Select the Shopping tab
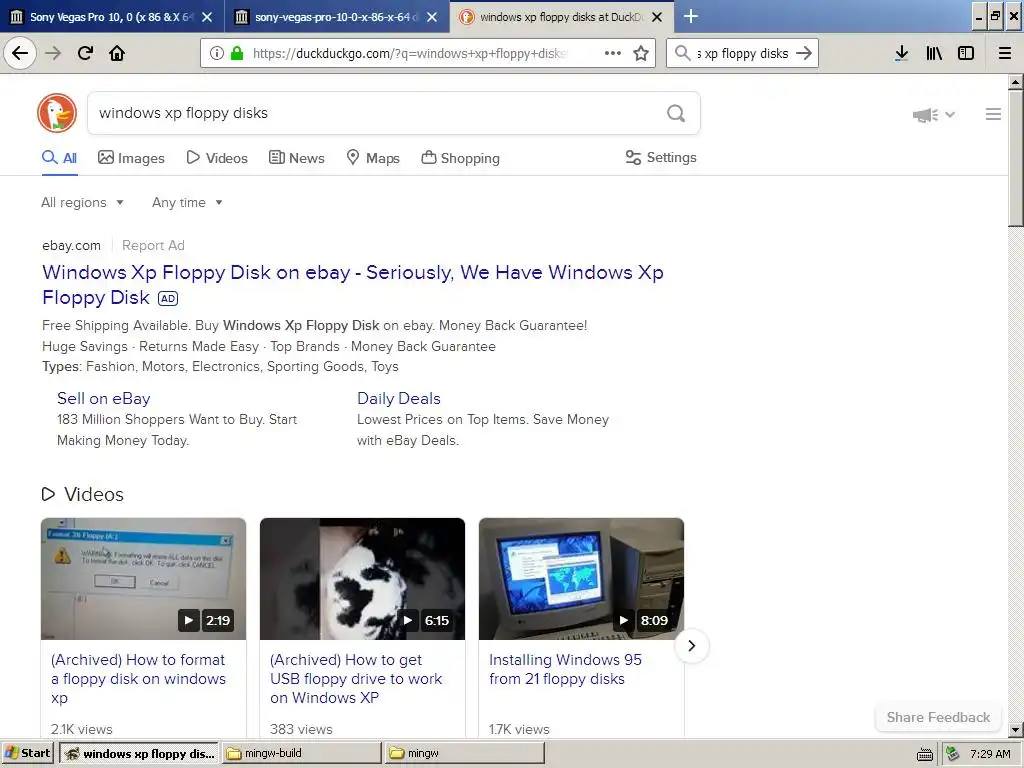The height and width of the screenshot is (768, 1024). pyautogui.click(x=460, y=158)
